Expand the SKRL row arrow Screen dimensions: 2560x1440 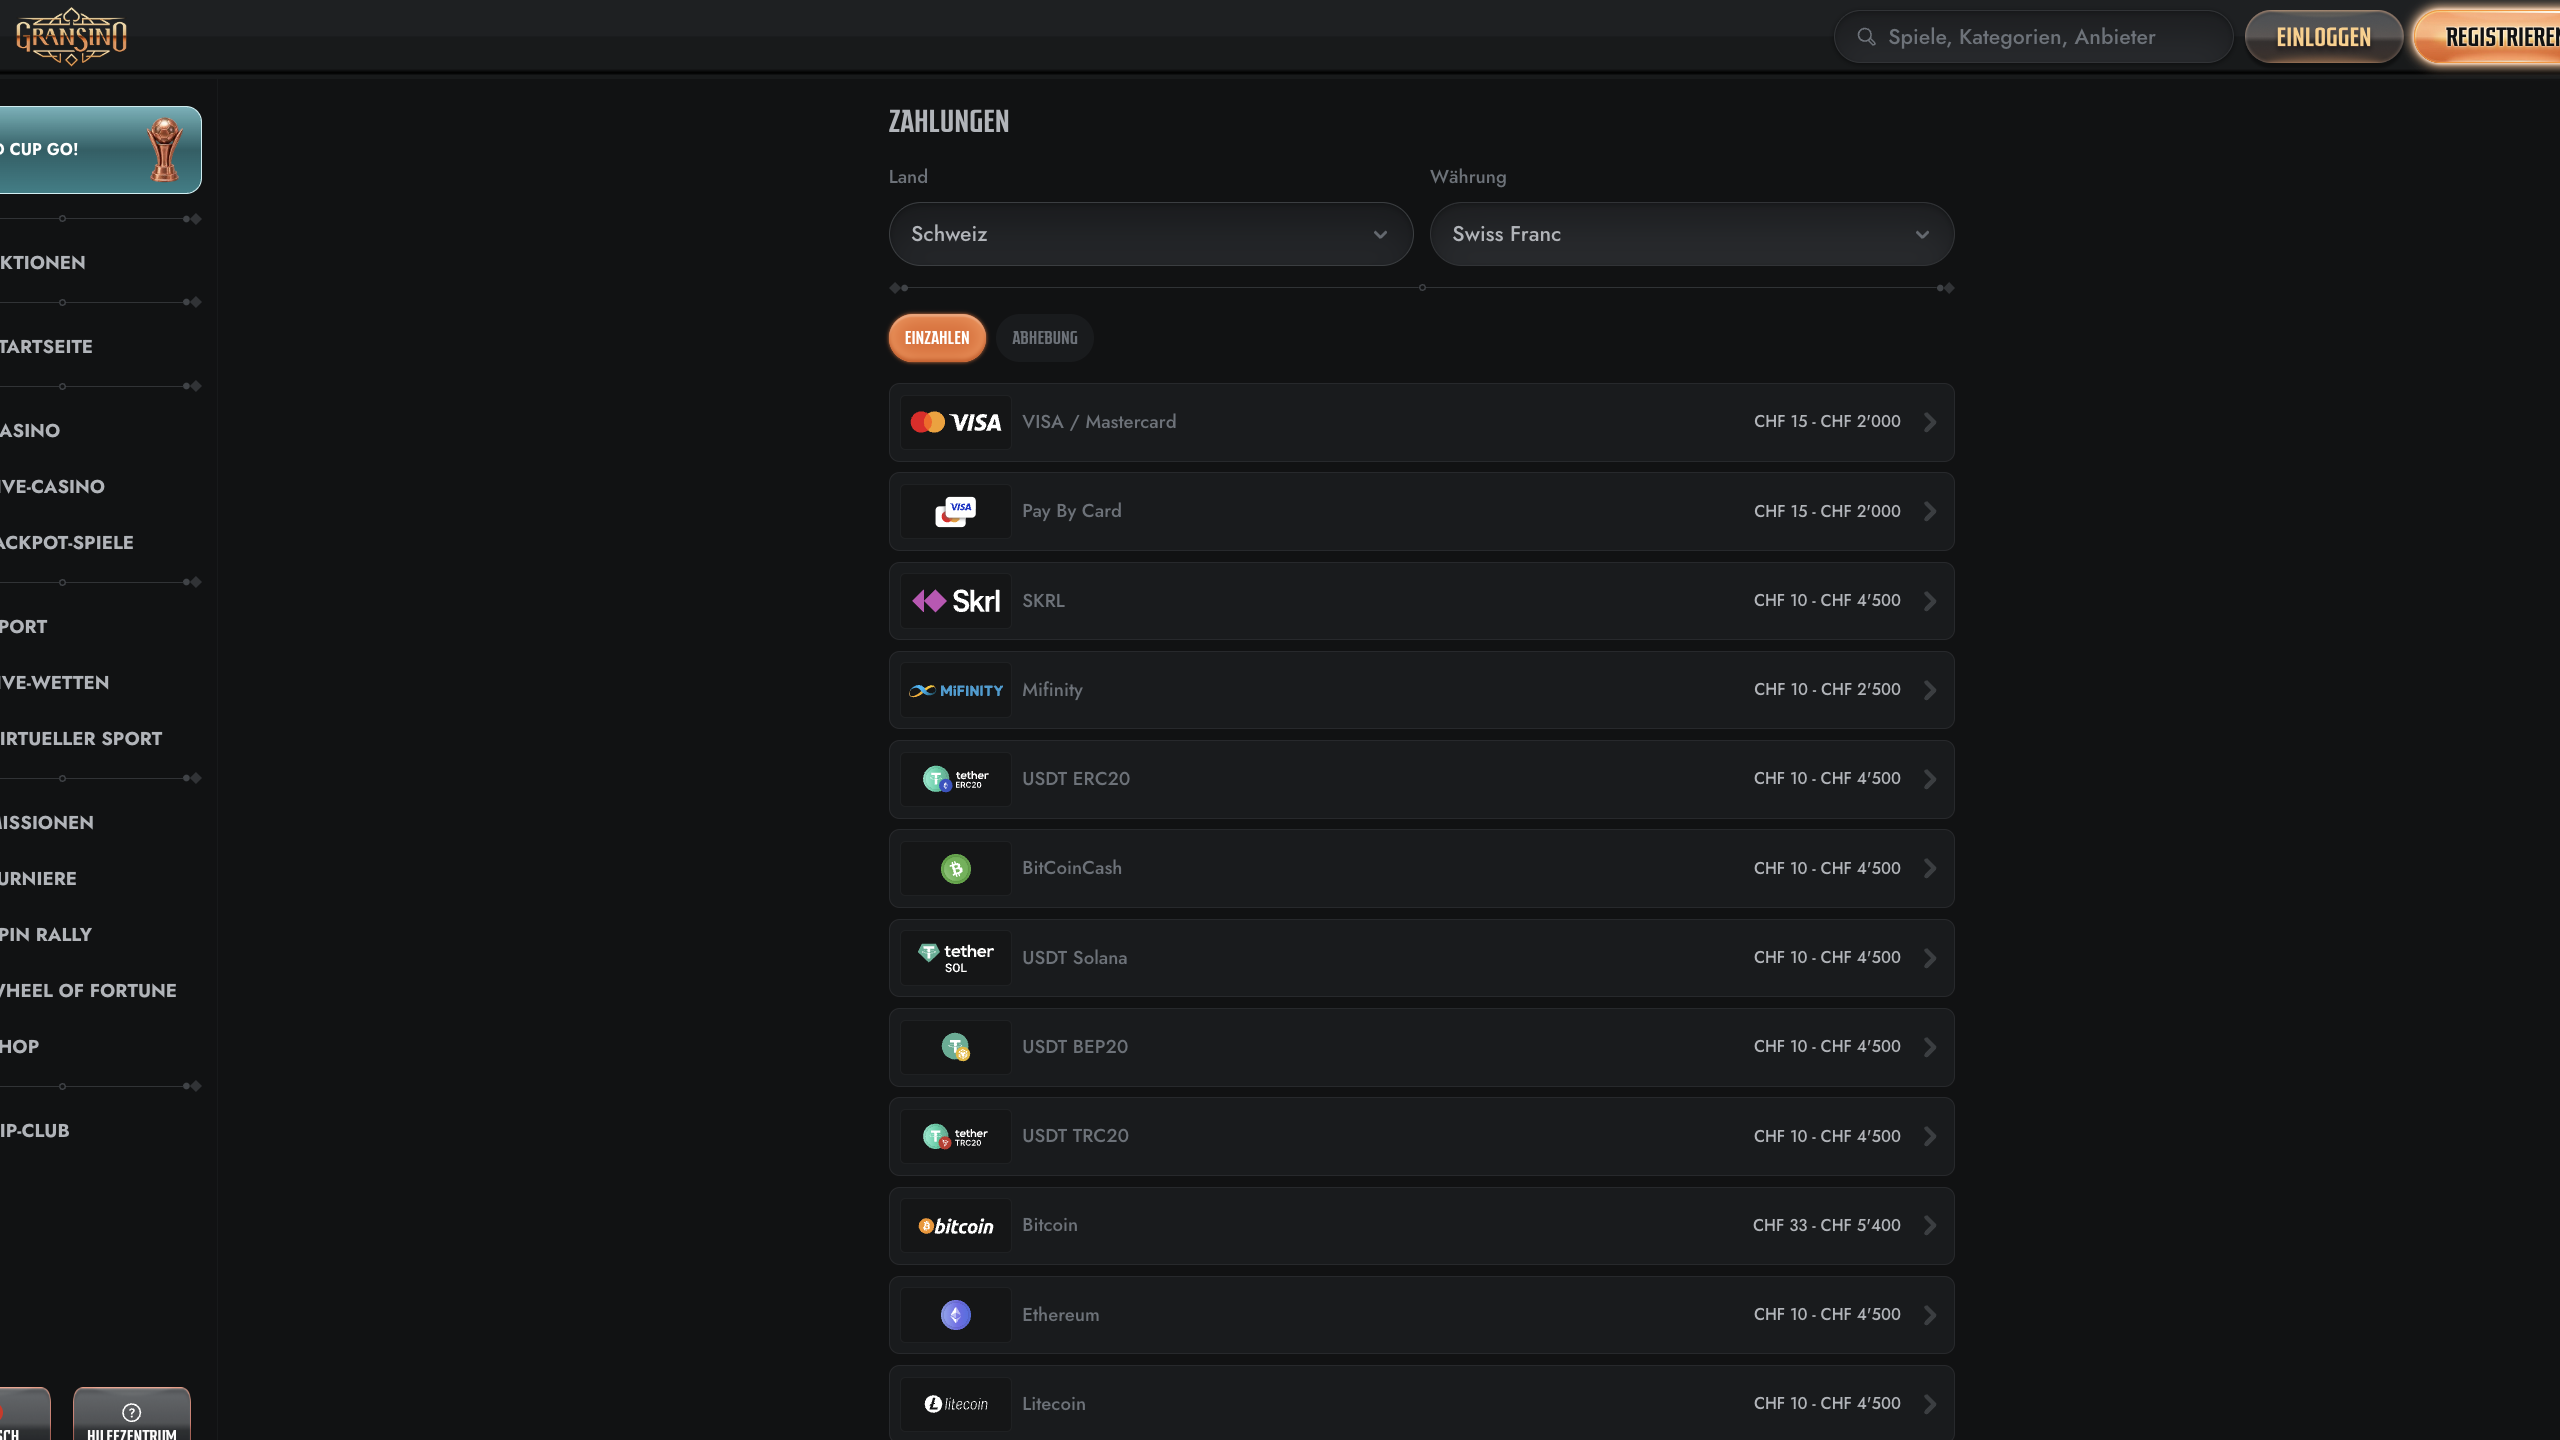[1930, 601]
